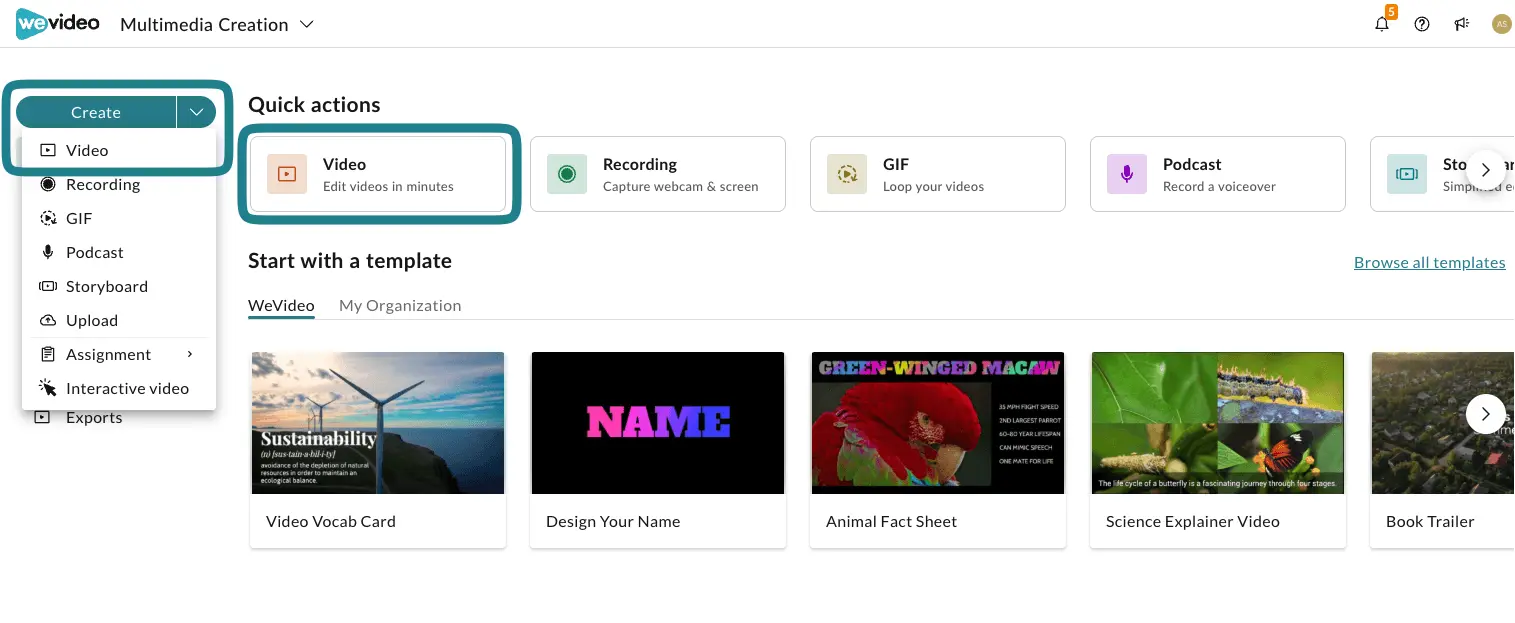Click the Podcast microphone icon in menu
The image size is (1515, 623).
[x=47, y=252]
